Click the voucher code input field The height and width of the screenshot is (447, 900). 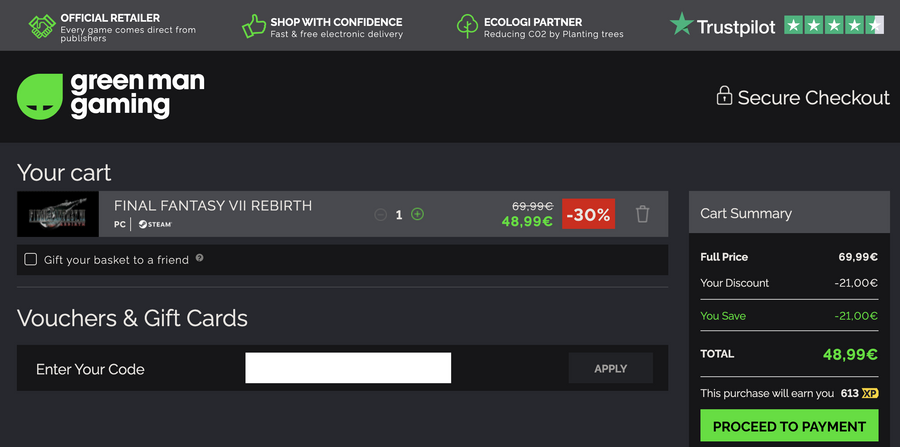pos(348,368)
